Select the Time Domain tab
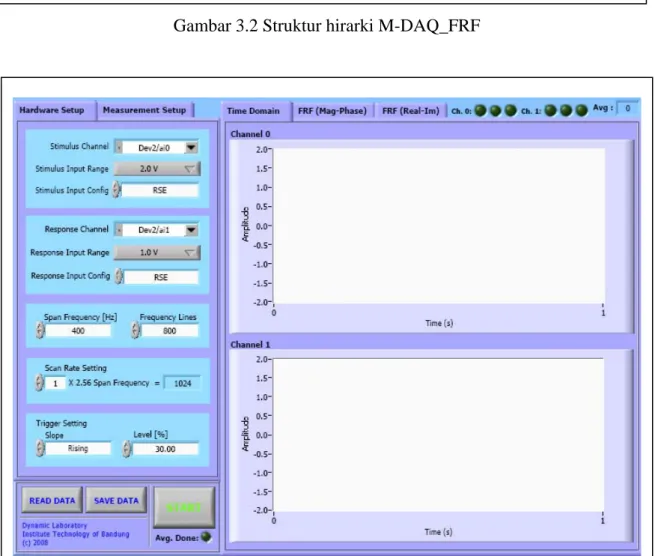This screenshot has width=655, height=556. tap(254, 112)
